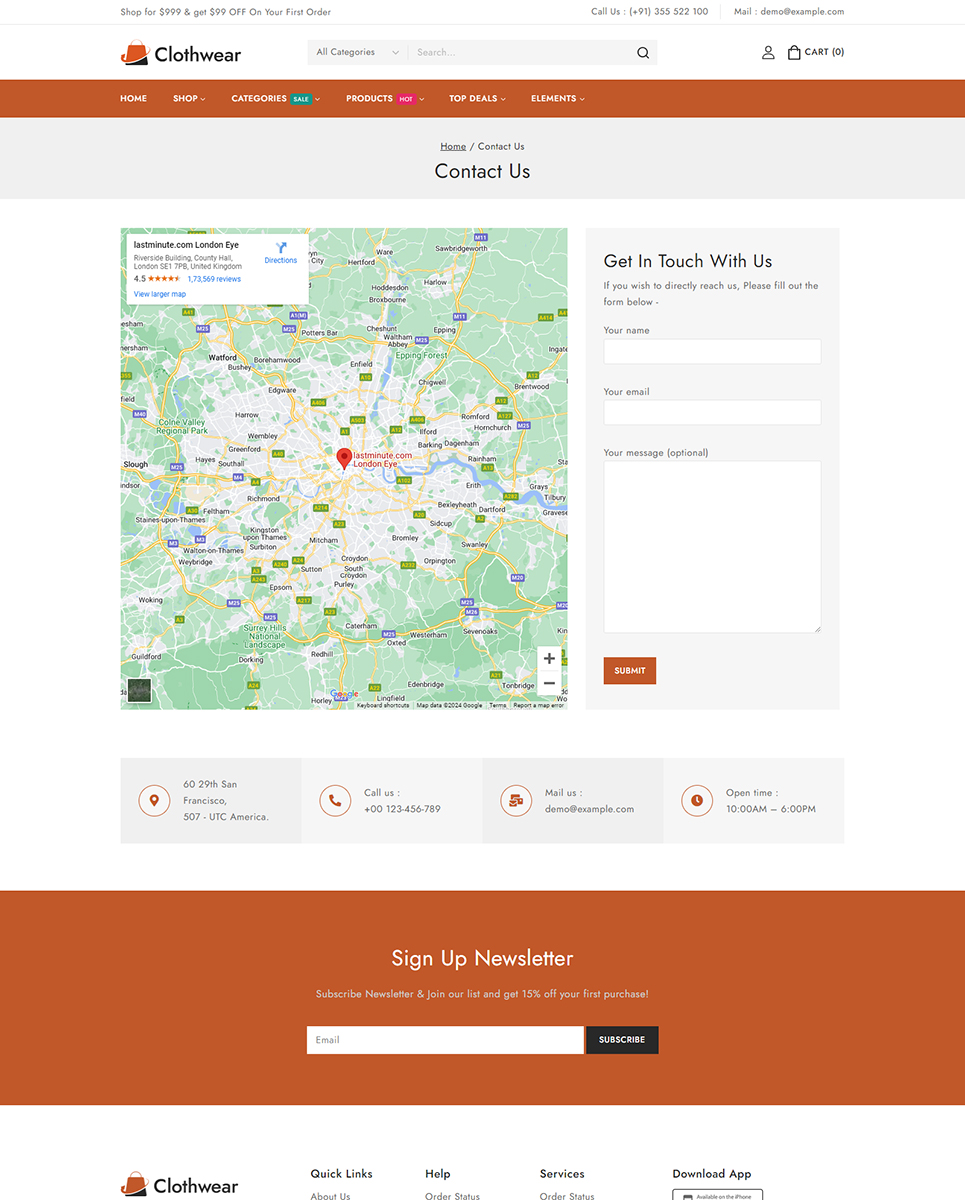Expand the All Categories dropdown
This screenshot has height=1200, width=965.
tap(357, 53)
